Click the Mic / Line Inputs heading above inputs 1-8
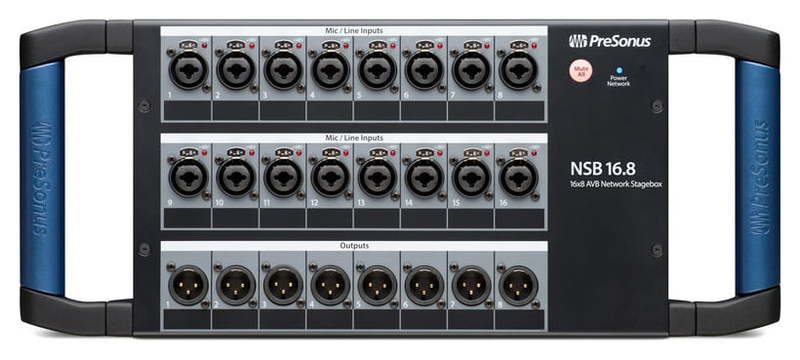800x360 pixels. coord(354,31)
